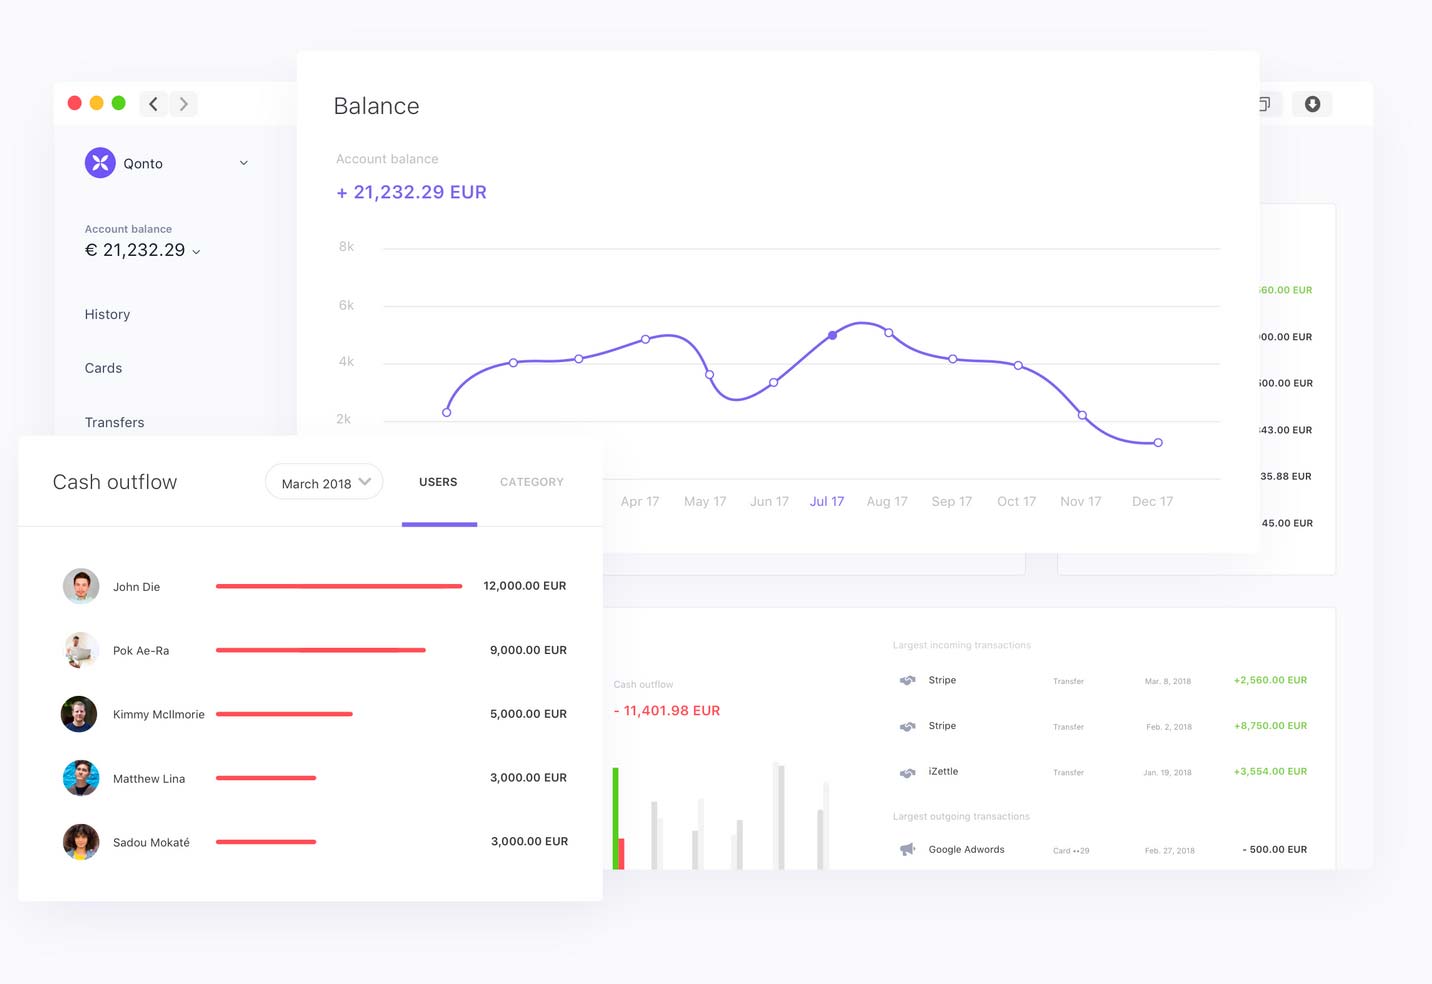This screenshot has height=984, width=1432.
Task: Expand the Qonto organization dropdown chevron
Action: coord(243,163)
